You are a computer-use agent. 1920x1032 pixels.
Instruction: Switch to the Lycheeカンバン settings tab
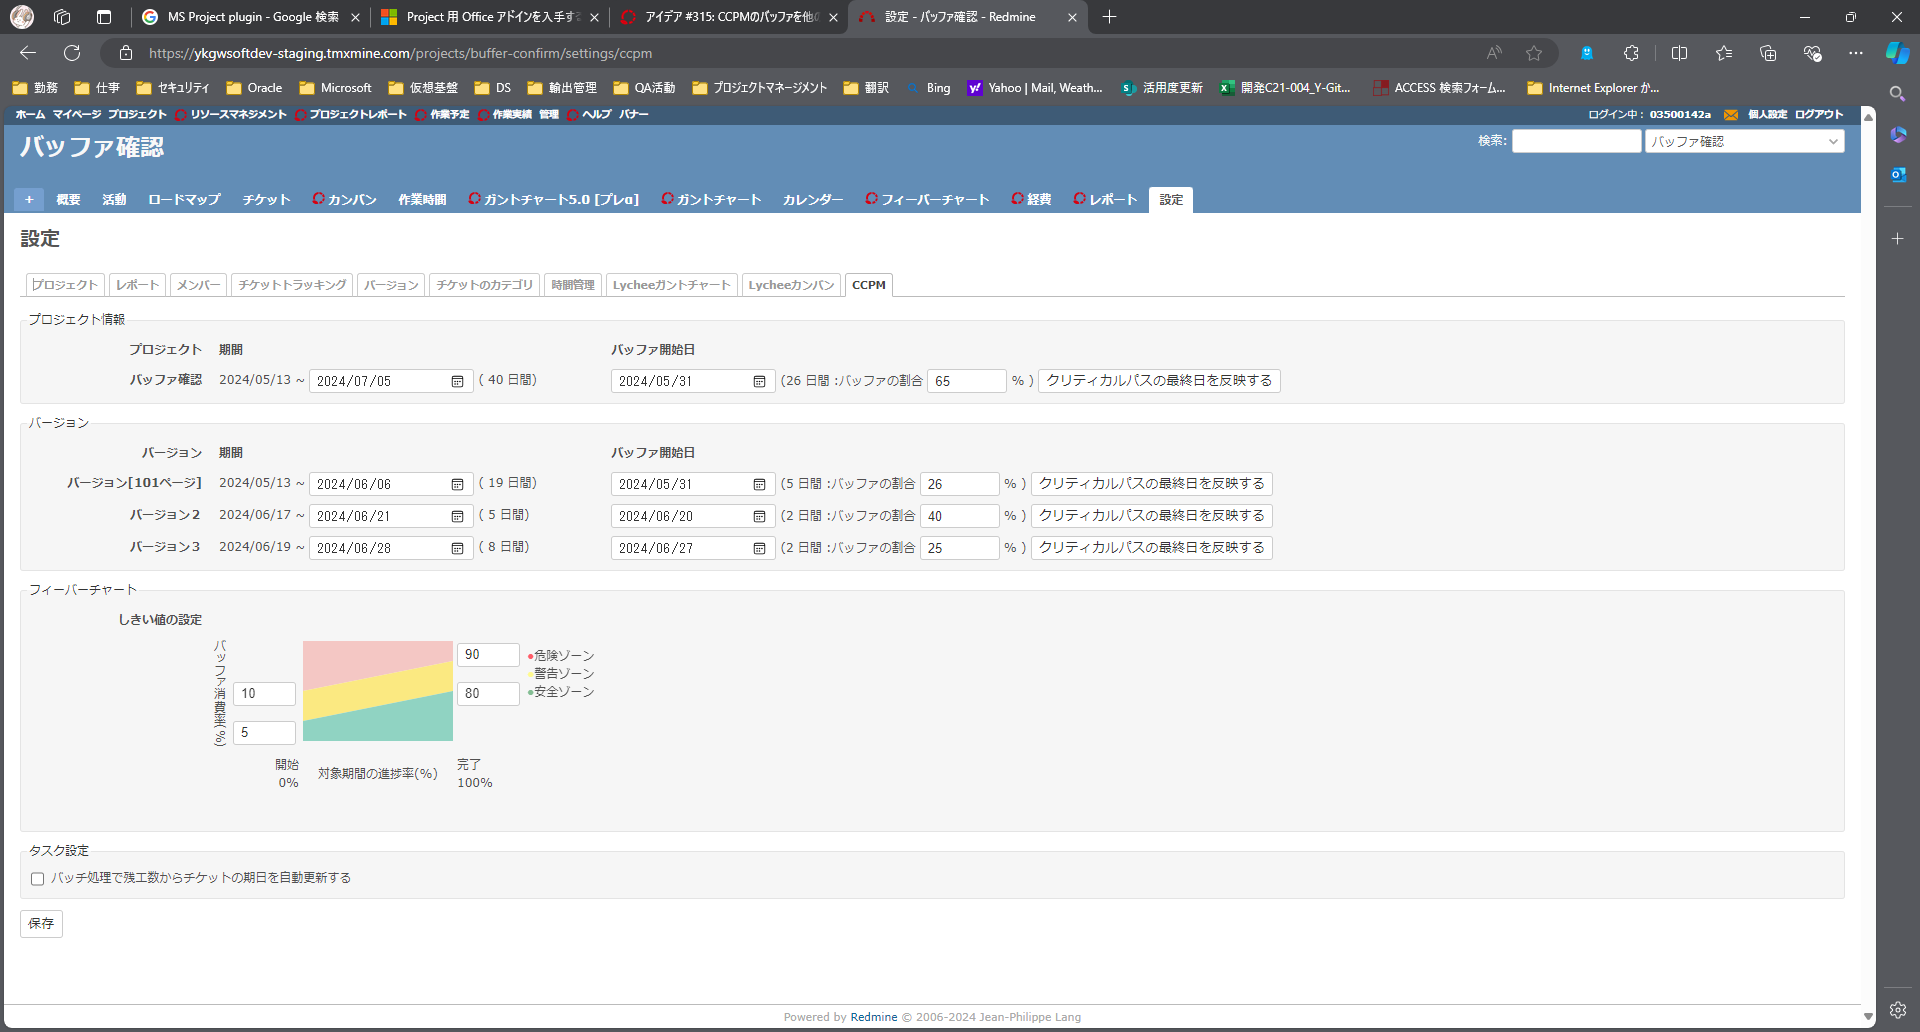pos(791,285)
